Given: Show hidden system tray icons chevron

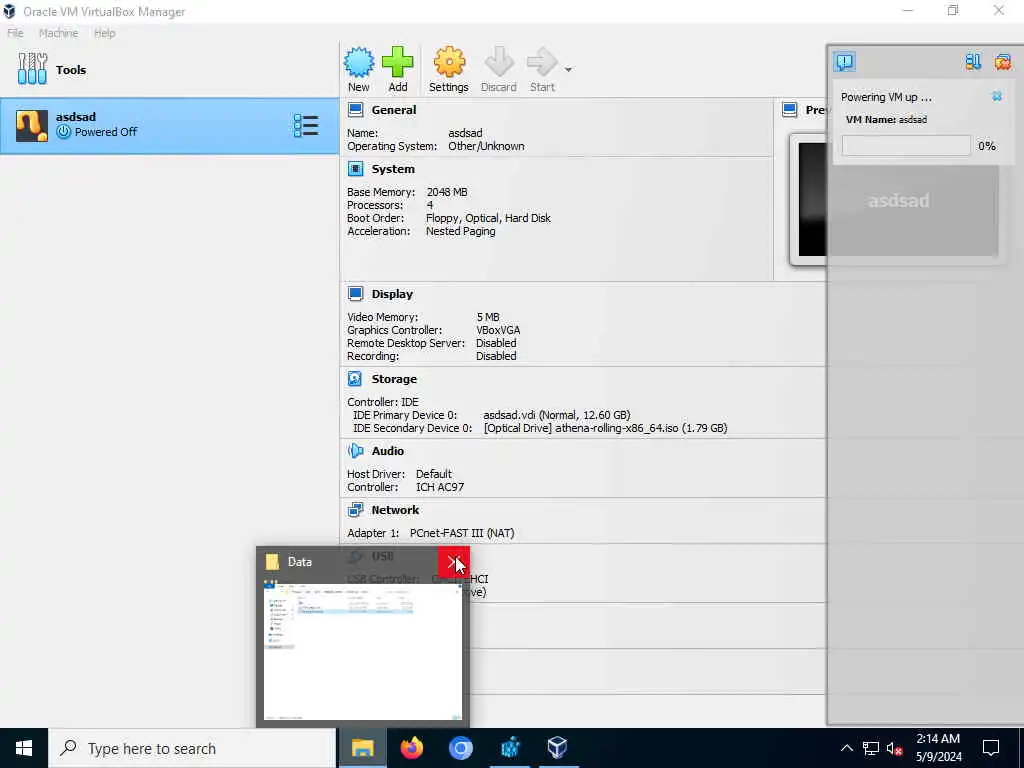Looking at the screenshot, I should tap(846, 748).
